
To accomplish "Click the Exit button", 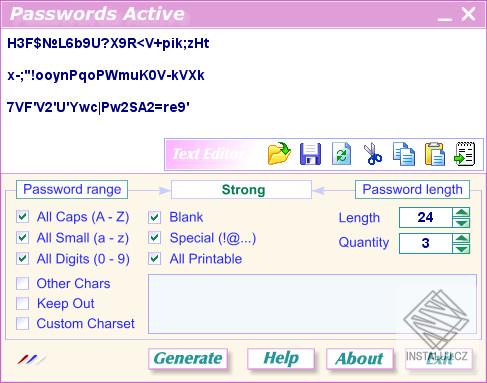I will [439, 359].
